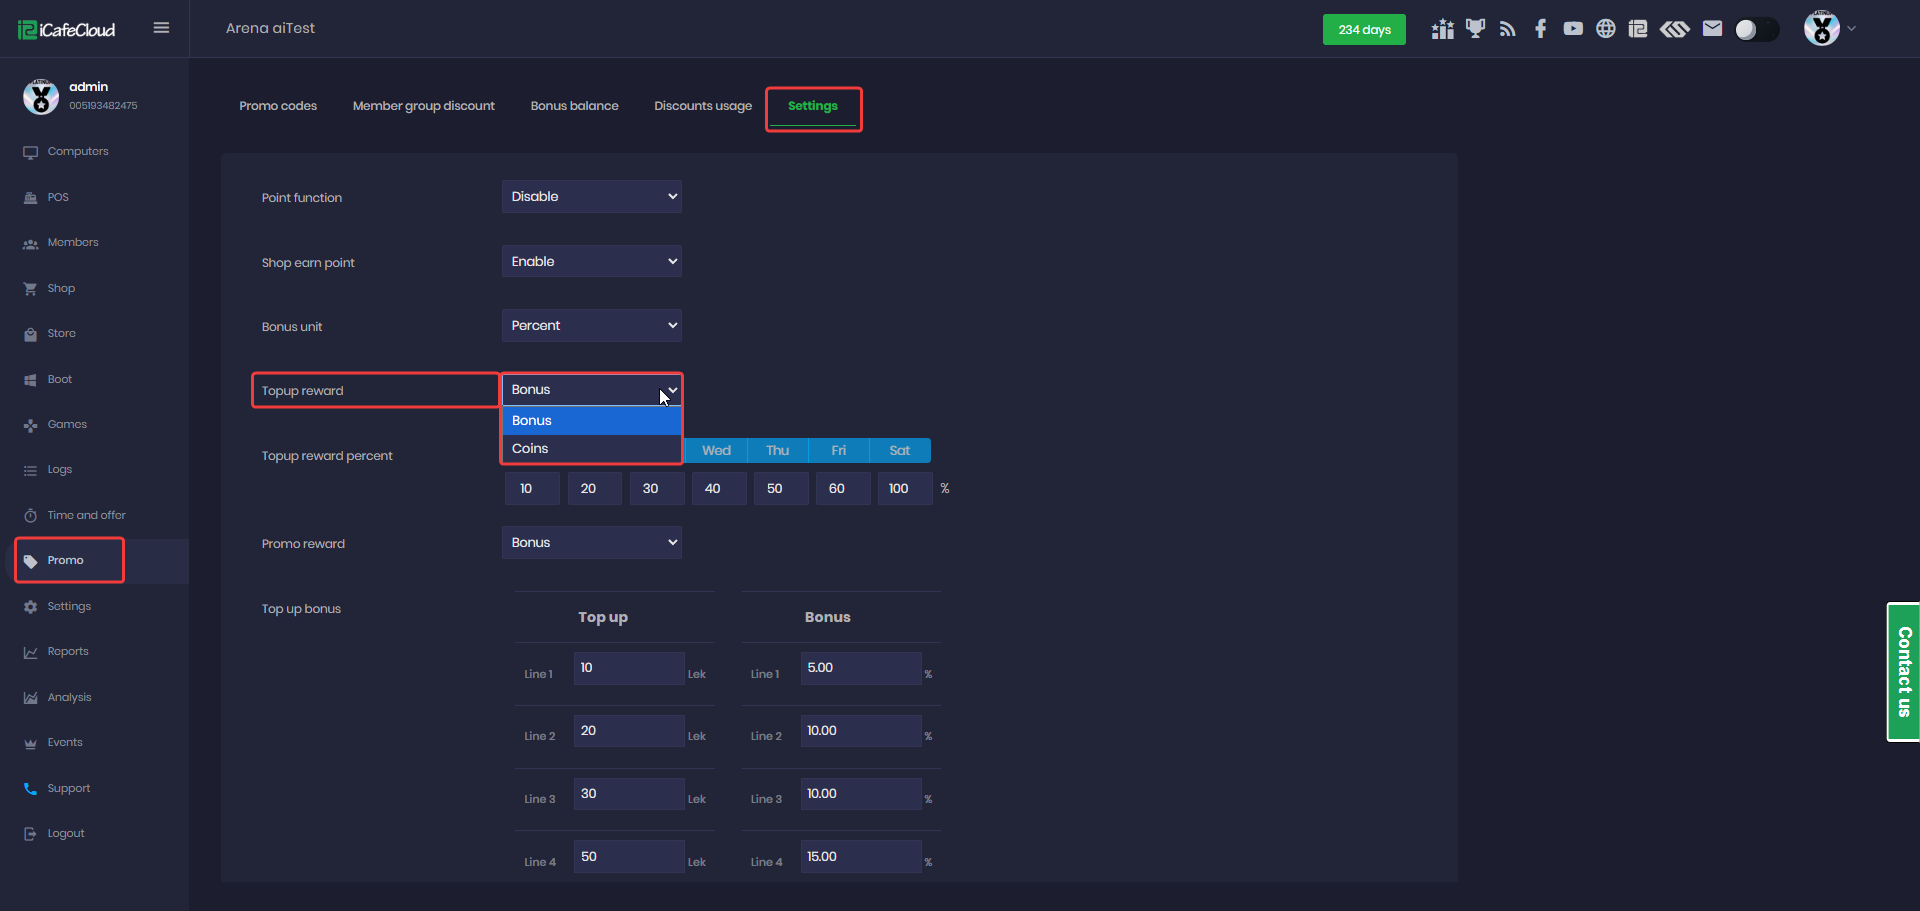The image size is (1920, 911).
Task: Select the Sat day toggle
Action: click(x=899, y=451)
